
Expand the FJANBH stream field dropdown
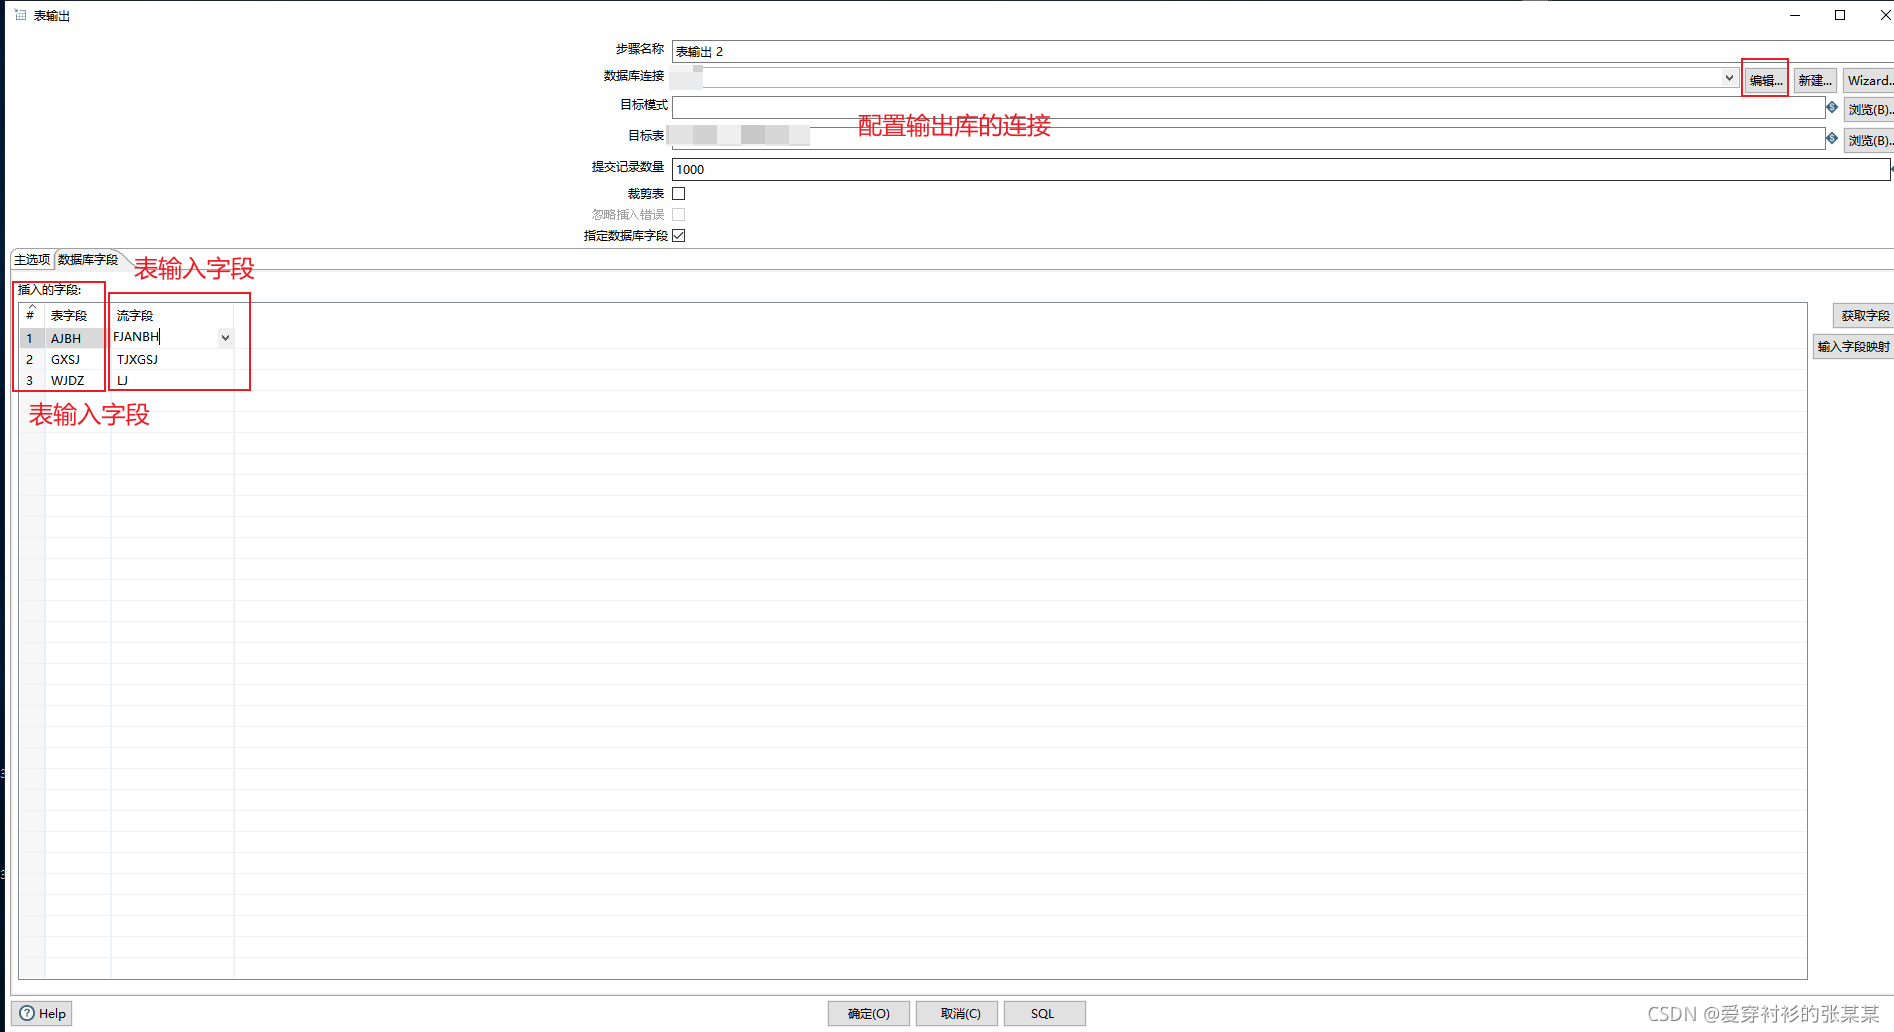(x=226, y=338)
